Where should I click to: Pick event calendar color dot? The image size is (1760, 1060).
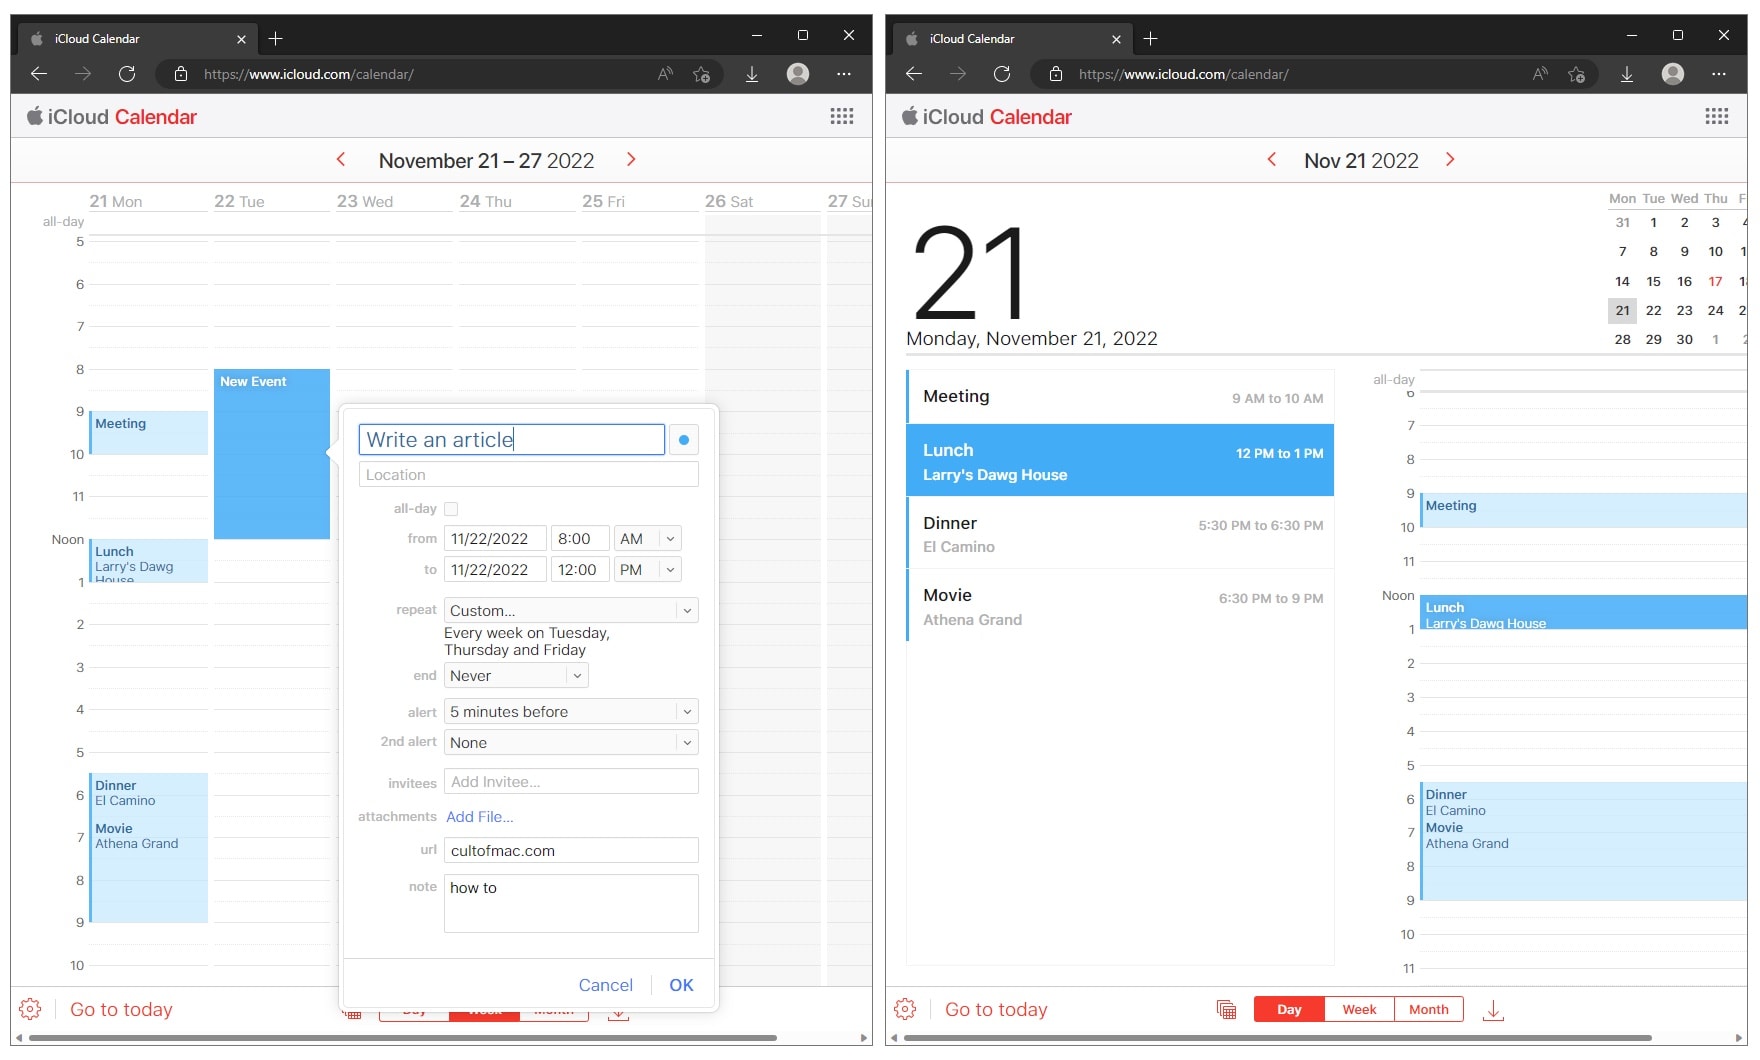[x=684, y=440]
